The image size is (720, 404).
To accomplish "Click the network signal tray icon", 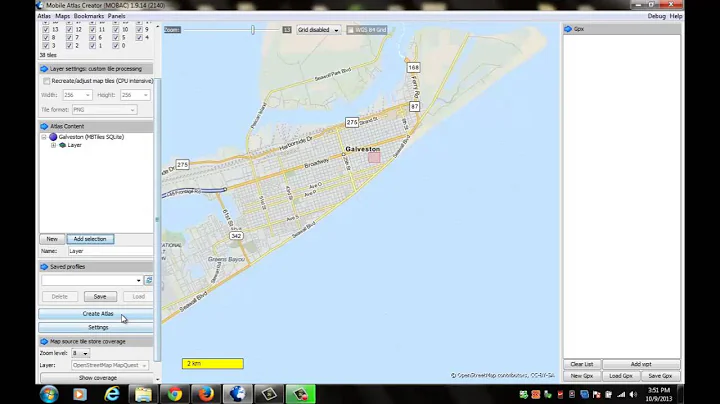I will point(621,394).
